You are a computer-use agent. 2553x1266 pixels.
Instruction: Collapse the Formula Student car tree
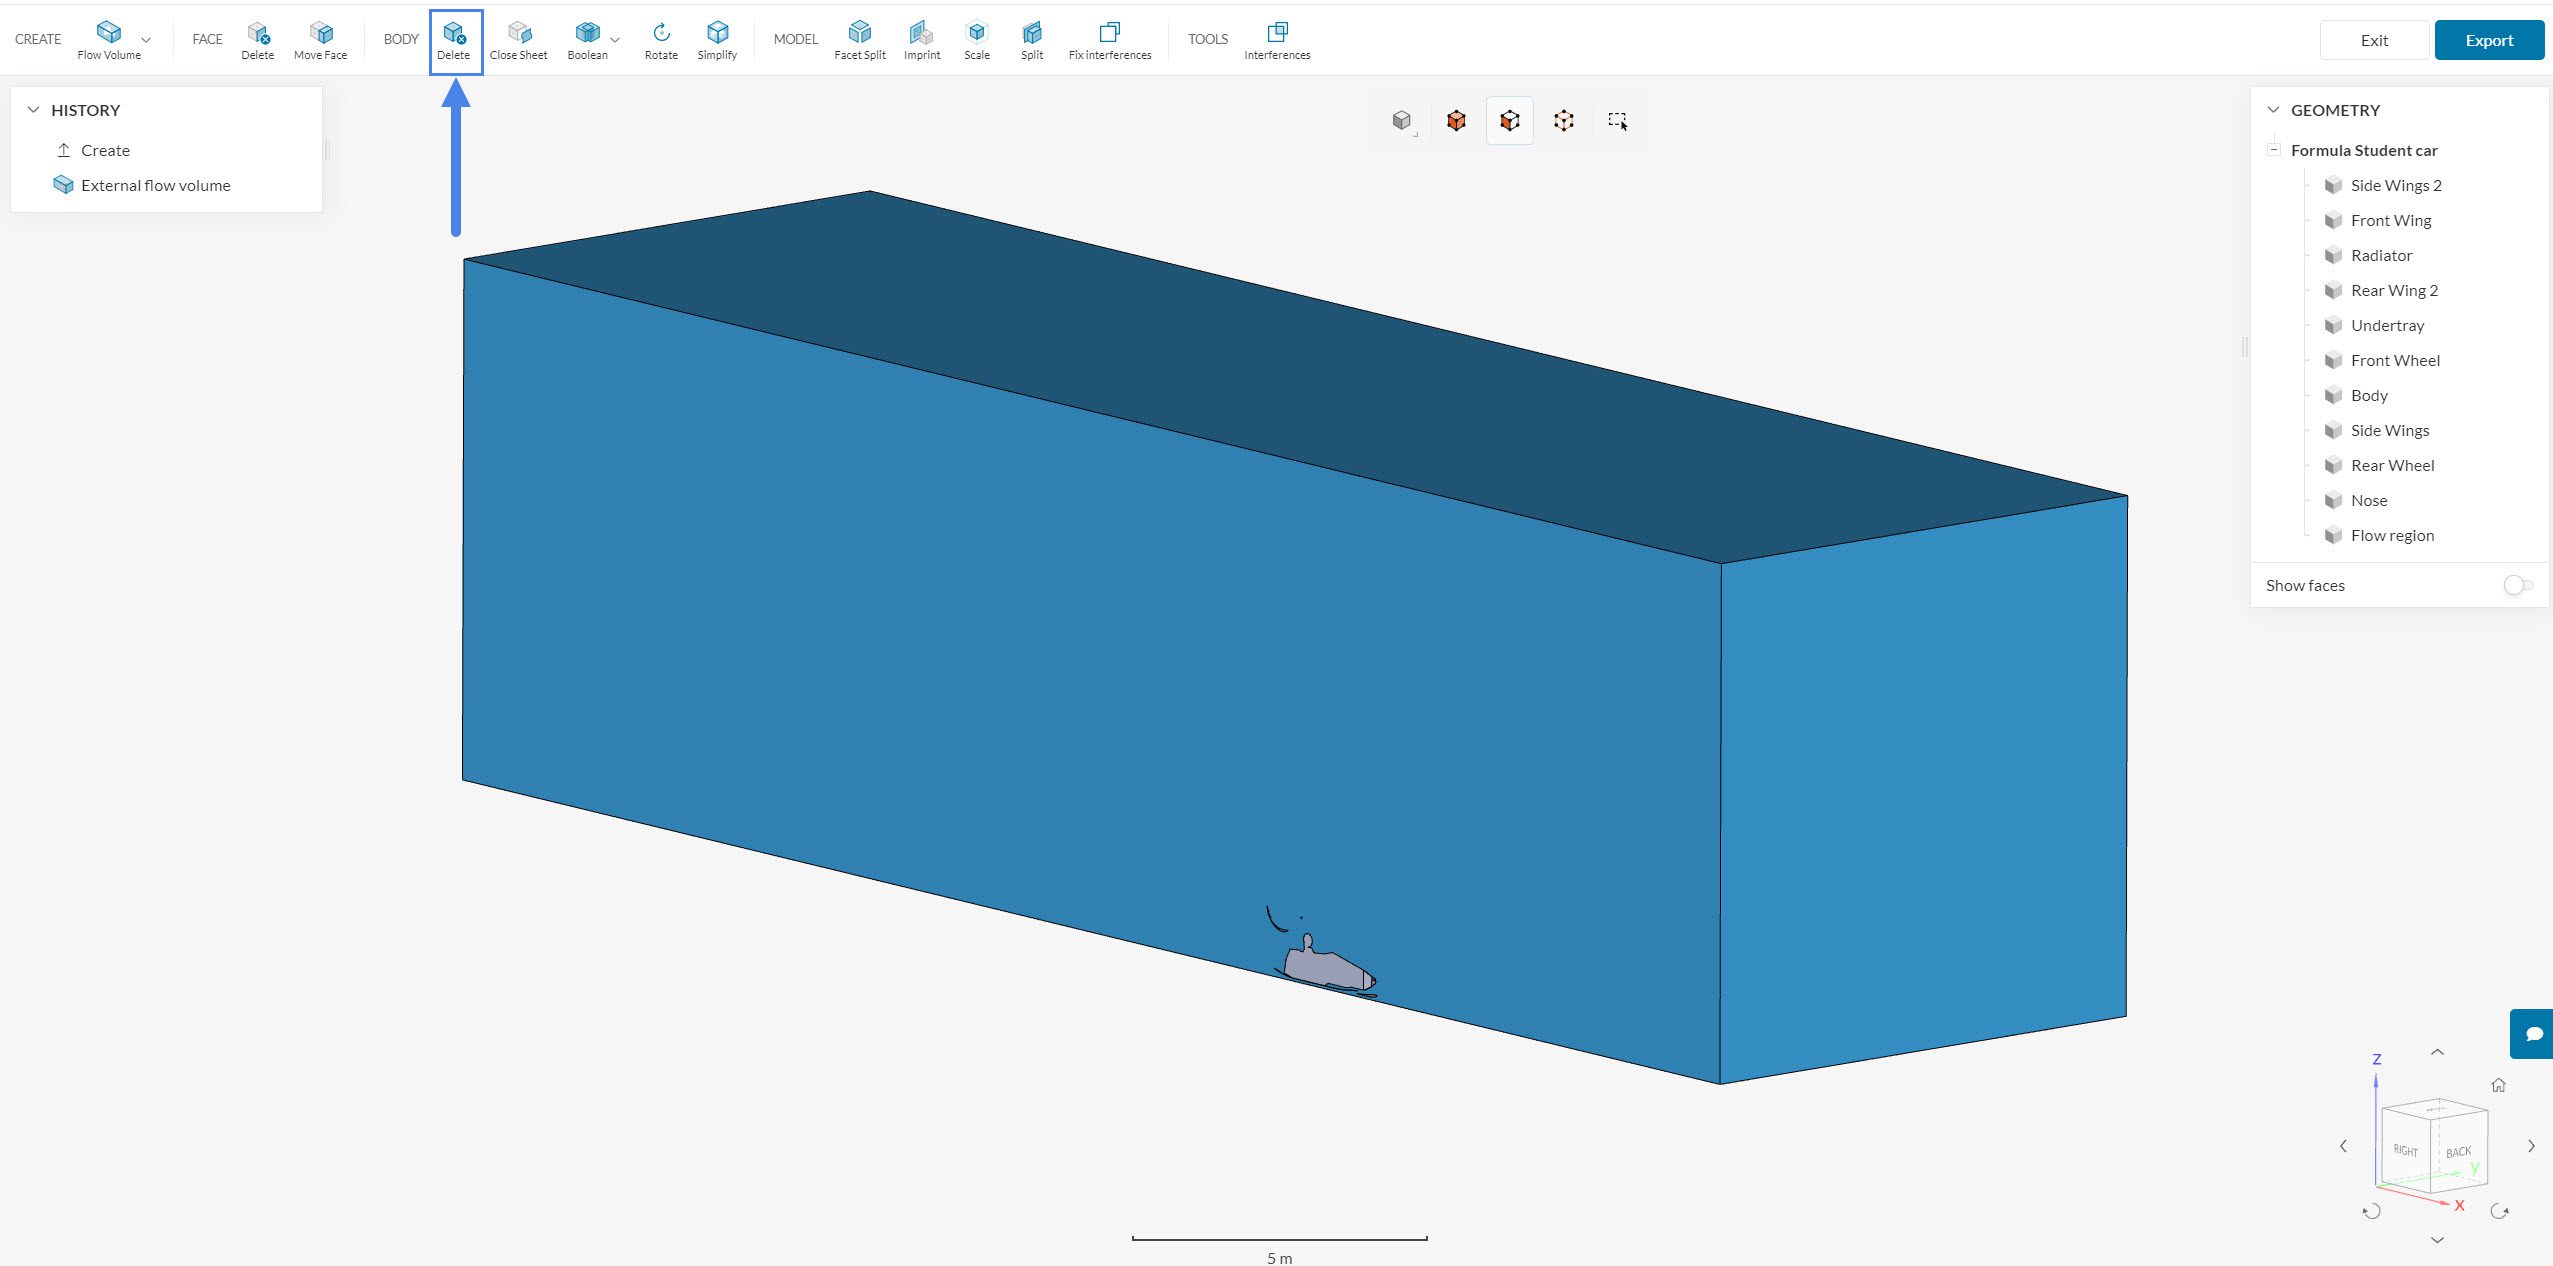click(x=2273, y=150)
